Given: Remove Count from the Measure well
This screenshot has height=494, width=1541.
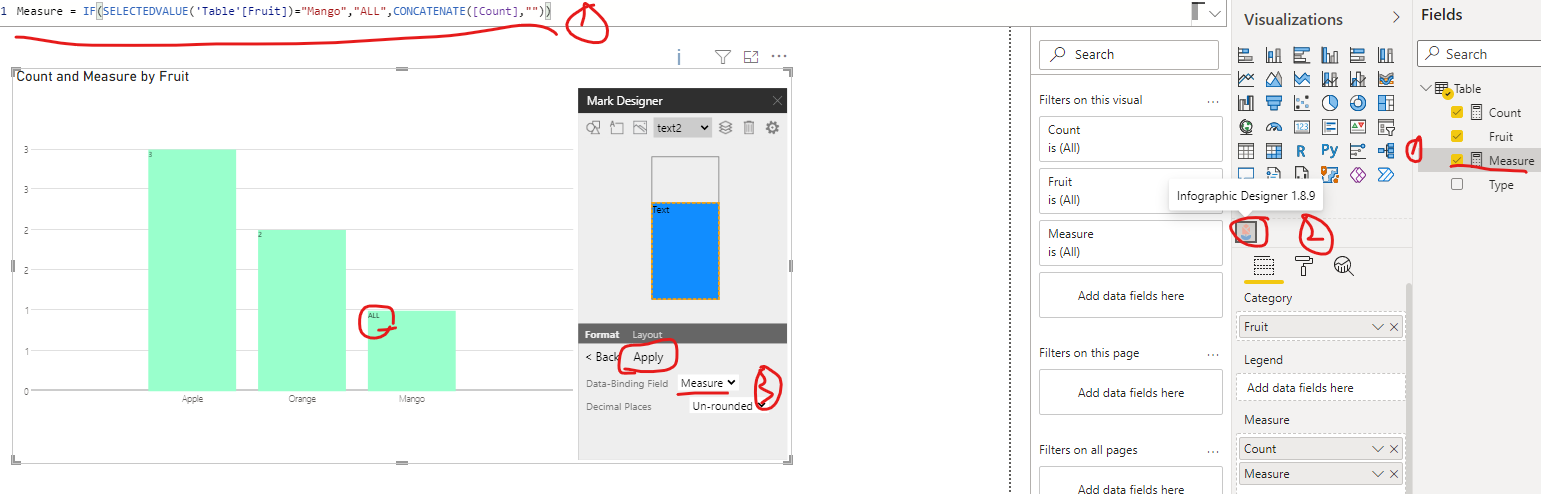Looking at the screenshot, I should pyautogui.click(x=1394, y=449).
